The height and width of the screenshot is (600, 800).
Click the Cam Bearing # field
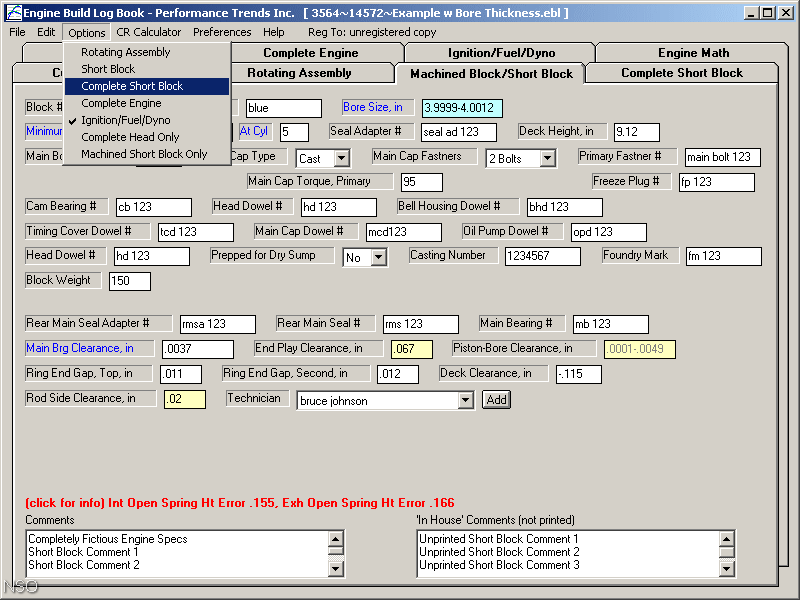pos(154,207)
